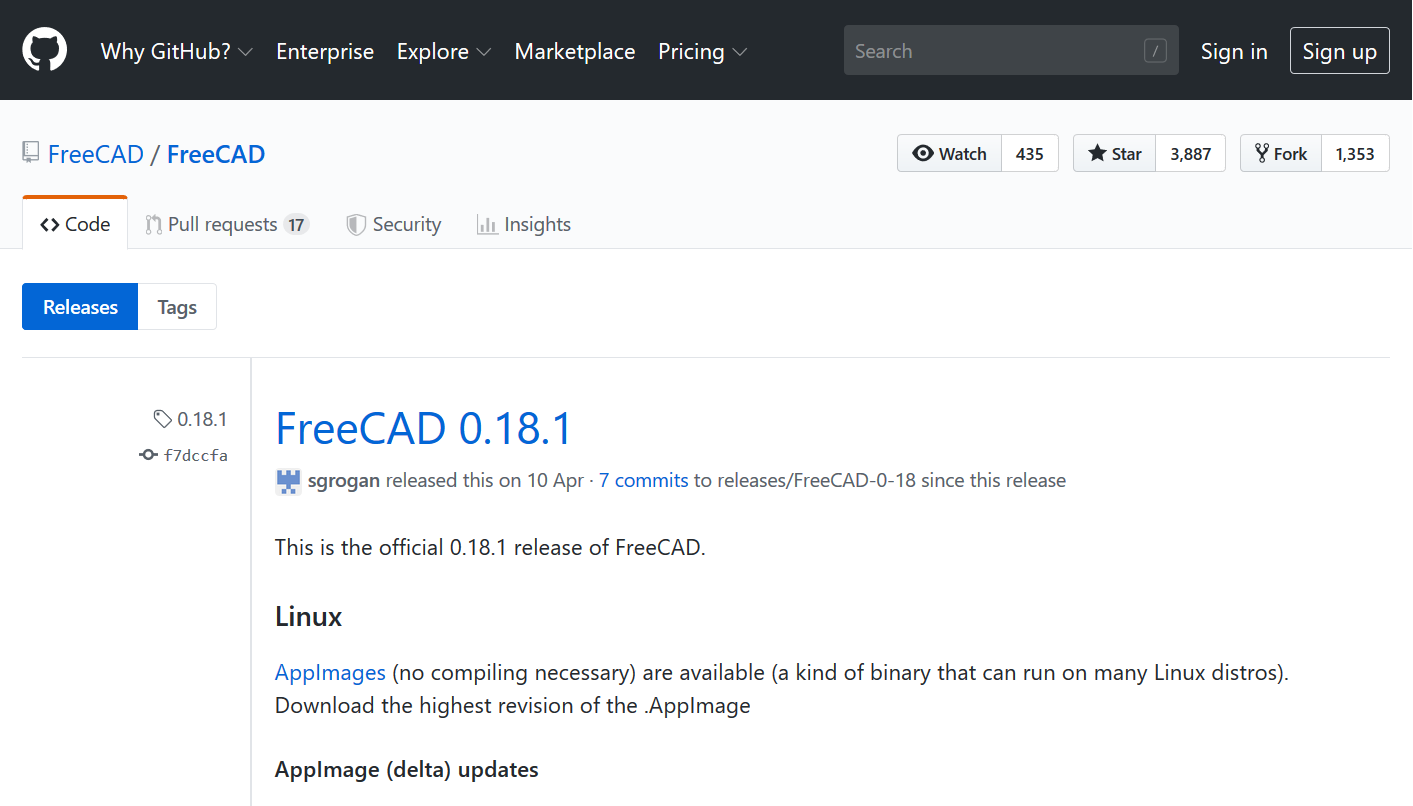Expand the Why GitHub? dropdown menu
The height and width of the screenshot is (806, 1413).
[x=177, y=51]
